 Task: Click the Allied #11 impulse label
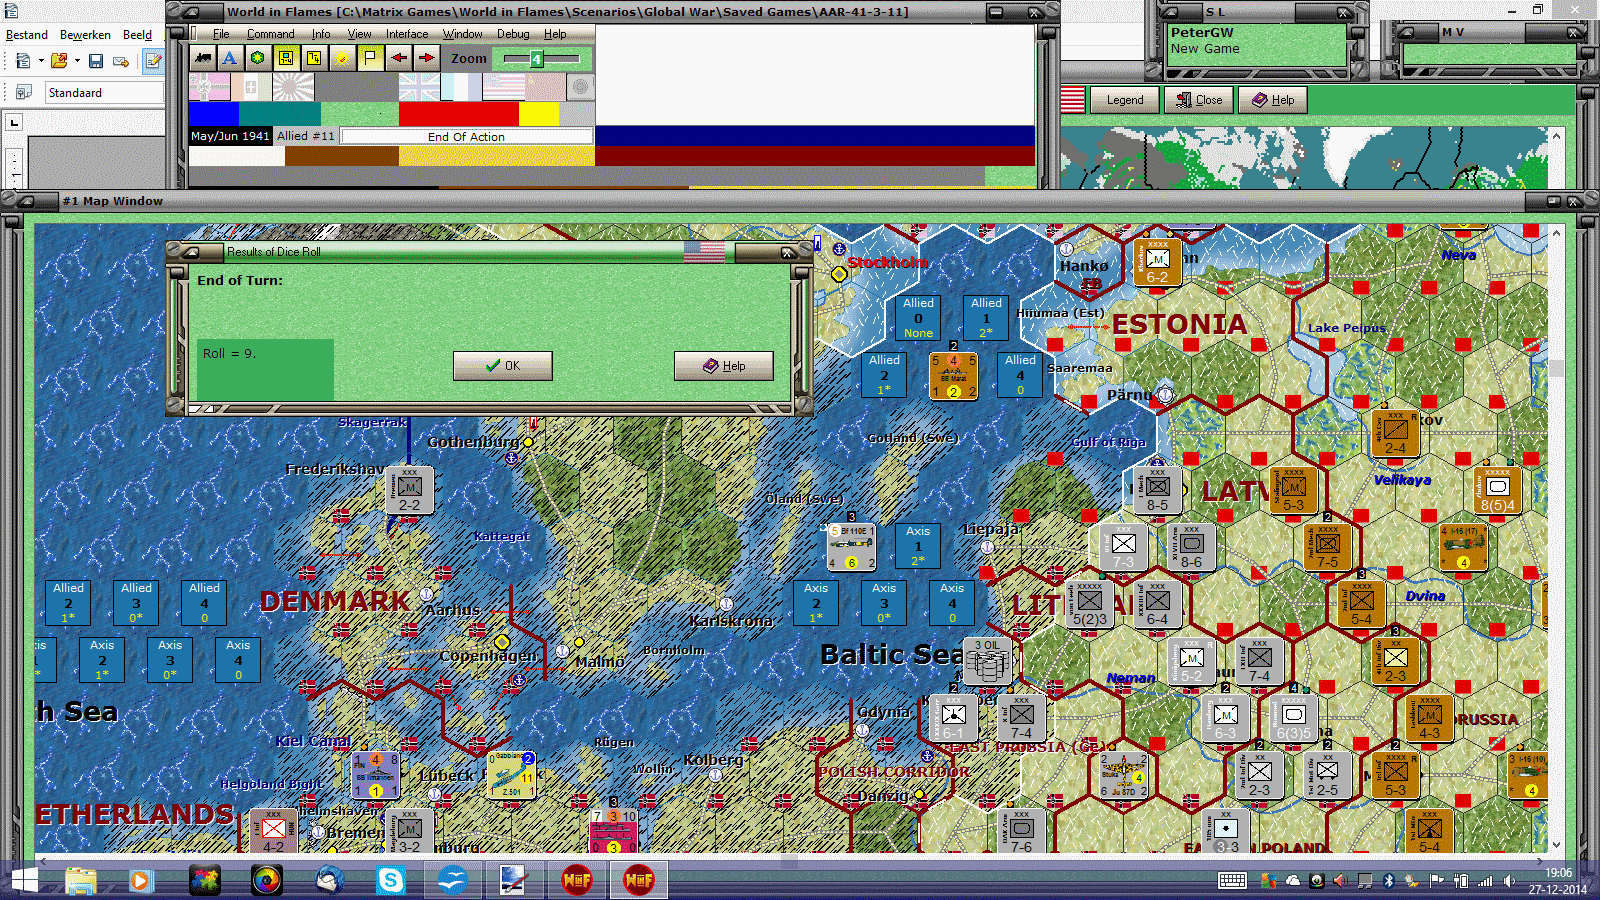tap(306, 136)
